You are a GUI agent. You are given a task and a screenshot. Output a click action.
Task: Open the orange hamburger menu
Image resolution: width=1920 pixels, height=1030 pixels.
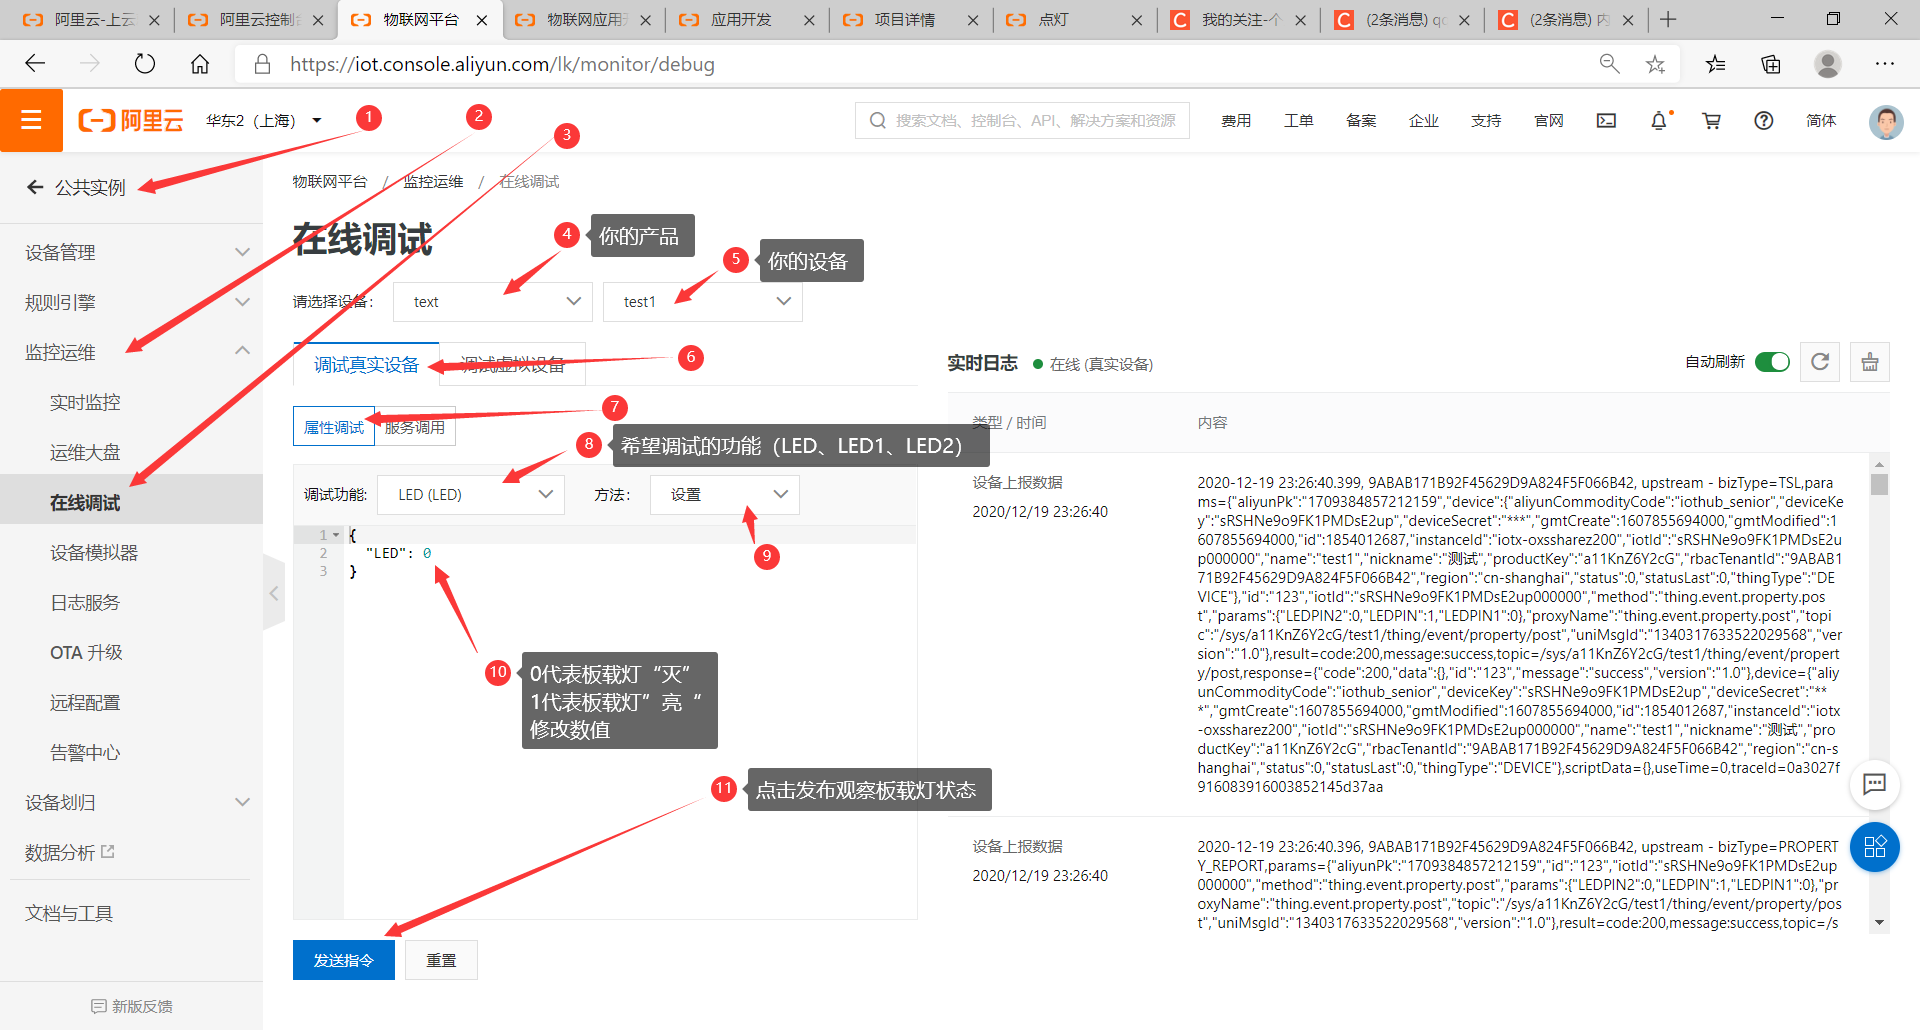coord(31,120)
